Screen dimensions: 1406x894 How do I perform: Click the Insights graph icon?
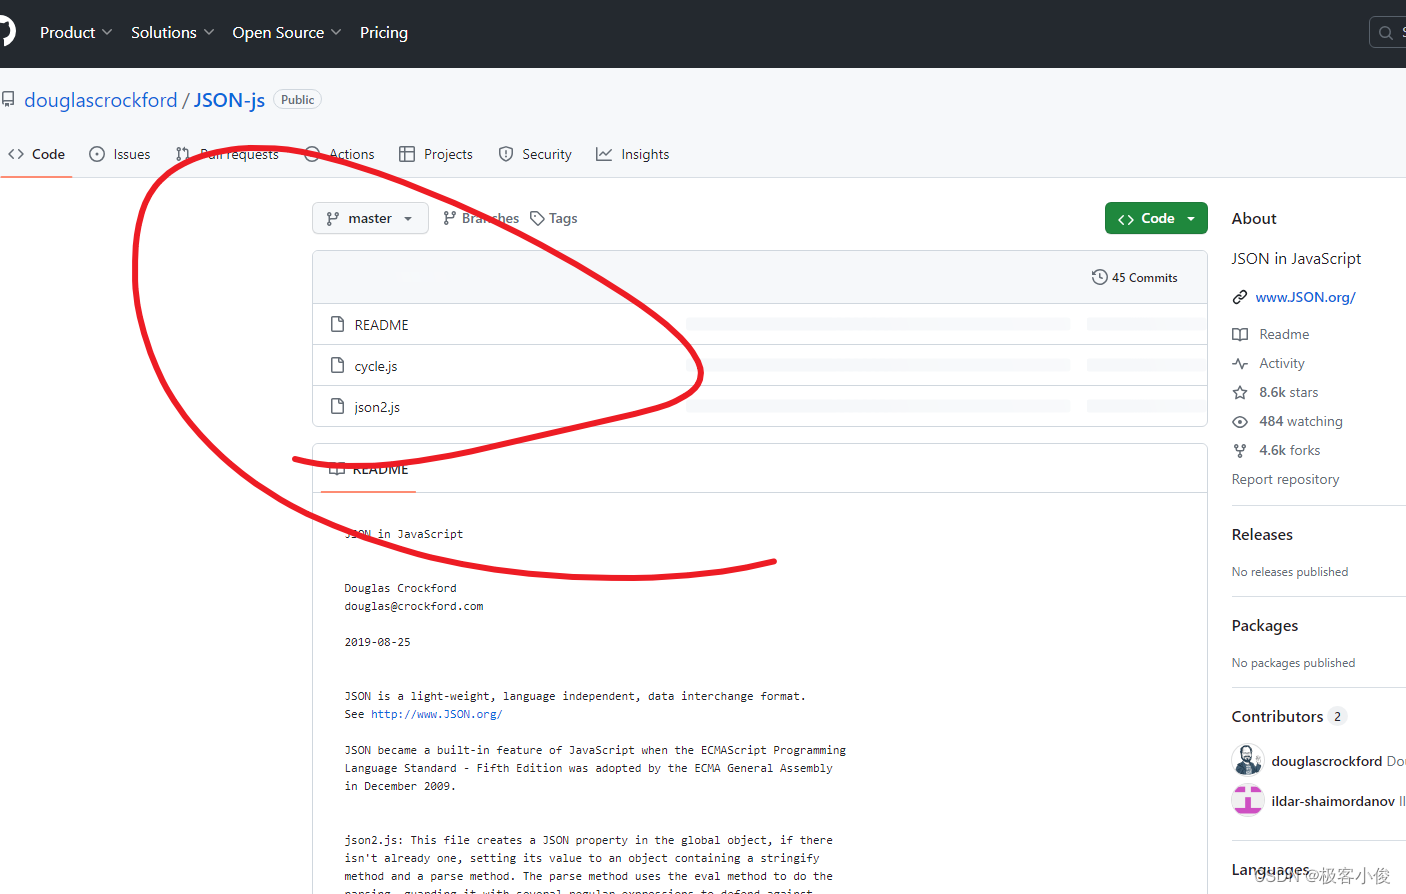click(604, 154)
